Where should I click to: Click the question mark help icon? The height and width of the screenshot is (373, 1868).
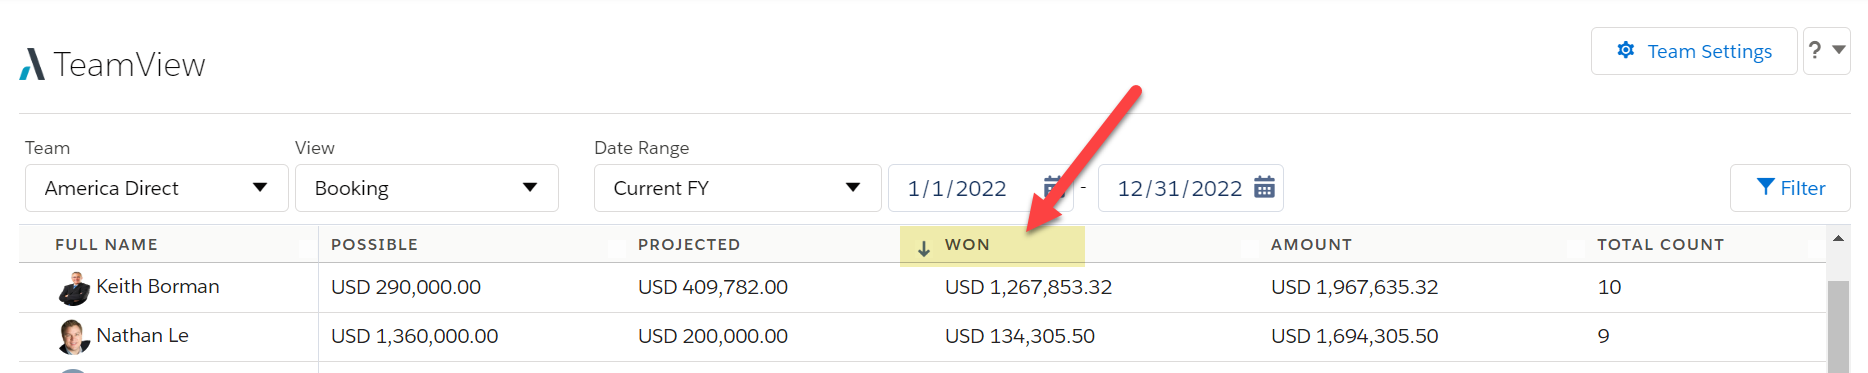tap(1815, 49)
